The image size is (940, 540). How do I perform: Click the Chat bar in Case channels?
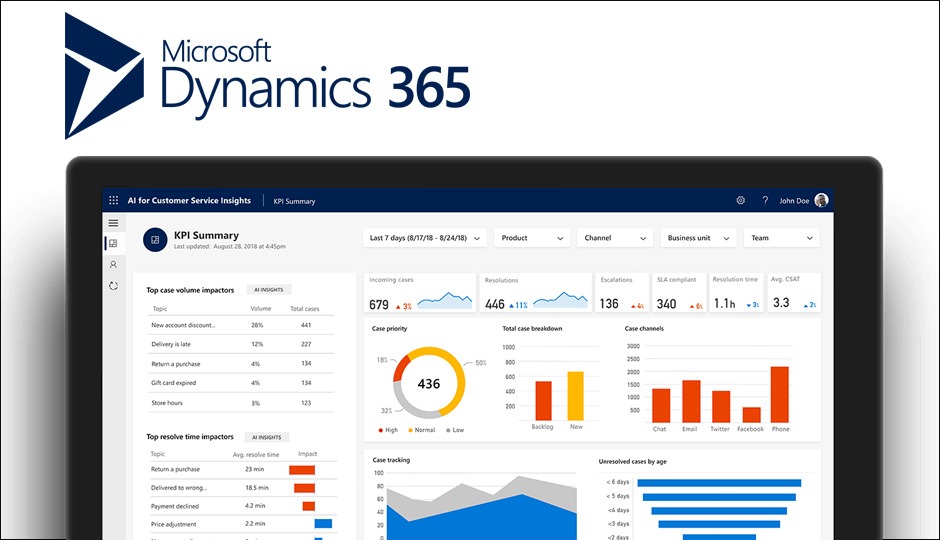click(x=661, y=406)
